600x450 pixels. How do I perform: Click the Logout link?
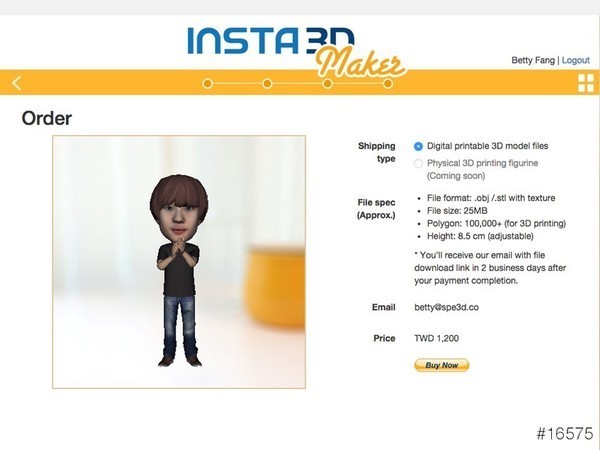pos(576,60)
